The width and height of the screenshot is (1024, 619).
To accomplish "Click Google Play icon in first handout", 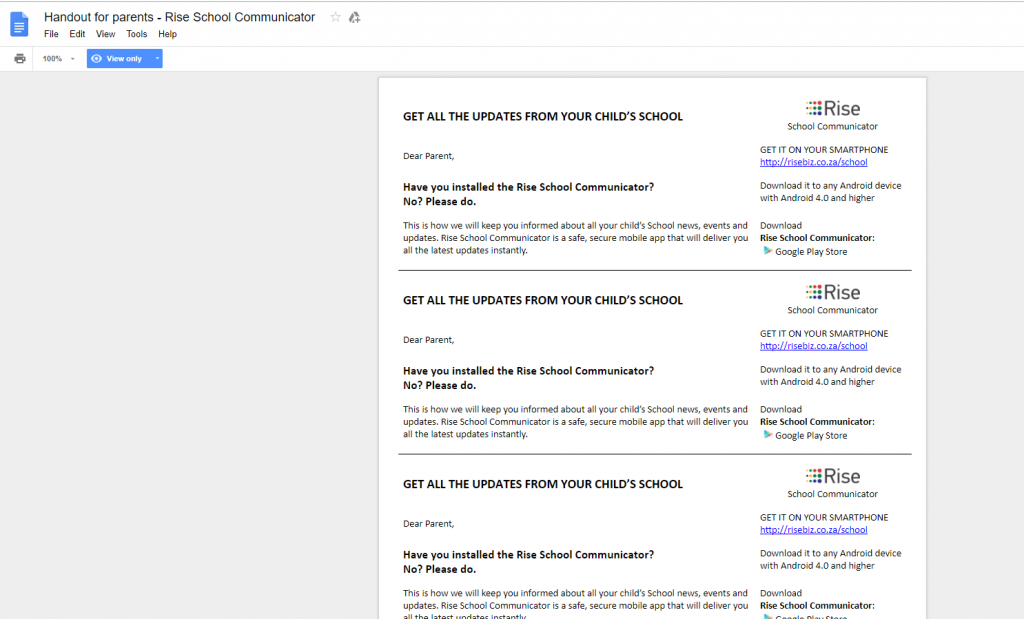I will click(767, 251).
